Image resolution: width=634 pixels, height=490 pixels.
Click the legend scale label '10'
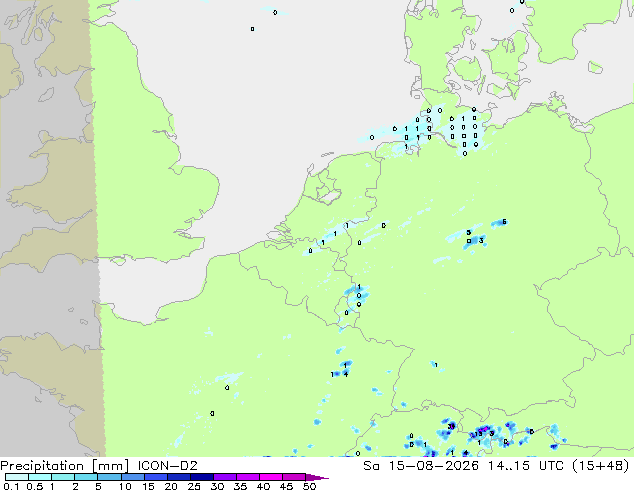(125, 486)
